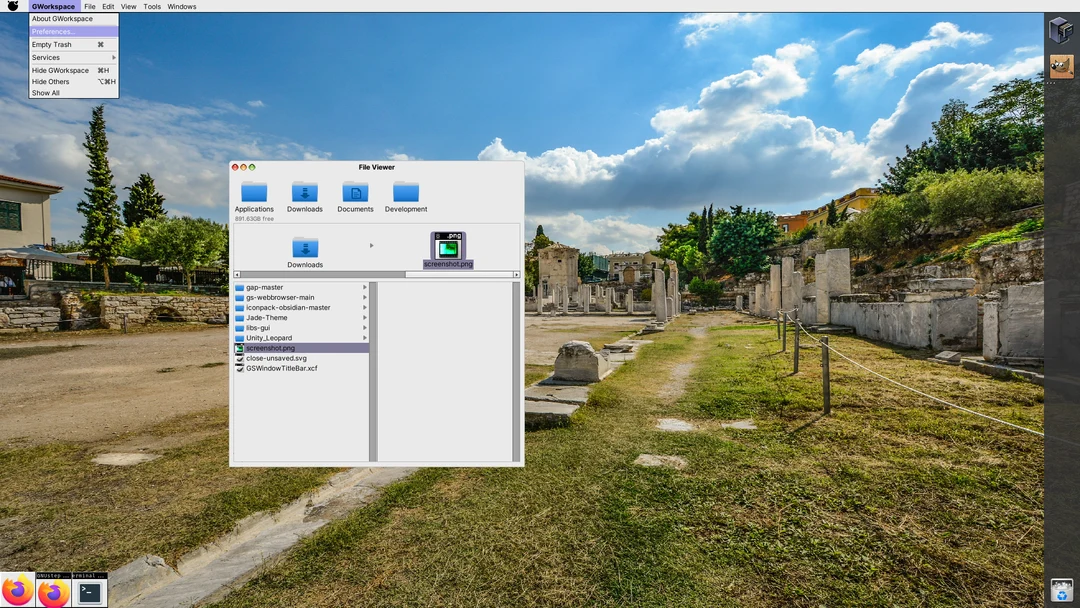Open the GNUstep file system icon in the dock
The height and width of the screenshot is (608, 1080).
point(1059,30)
